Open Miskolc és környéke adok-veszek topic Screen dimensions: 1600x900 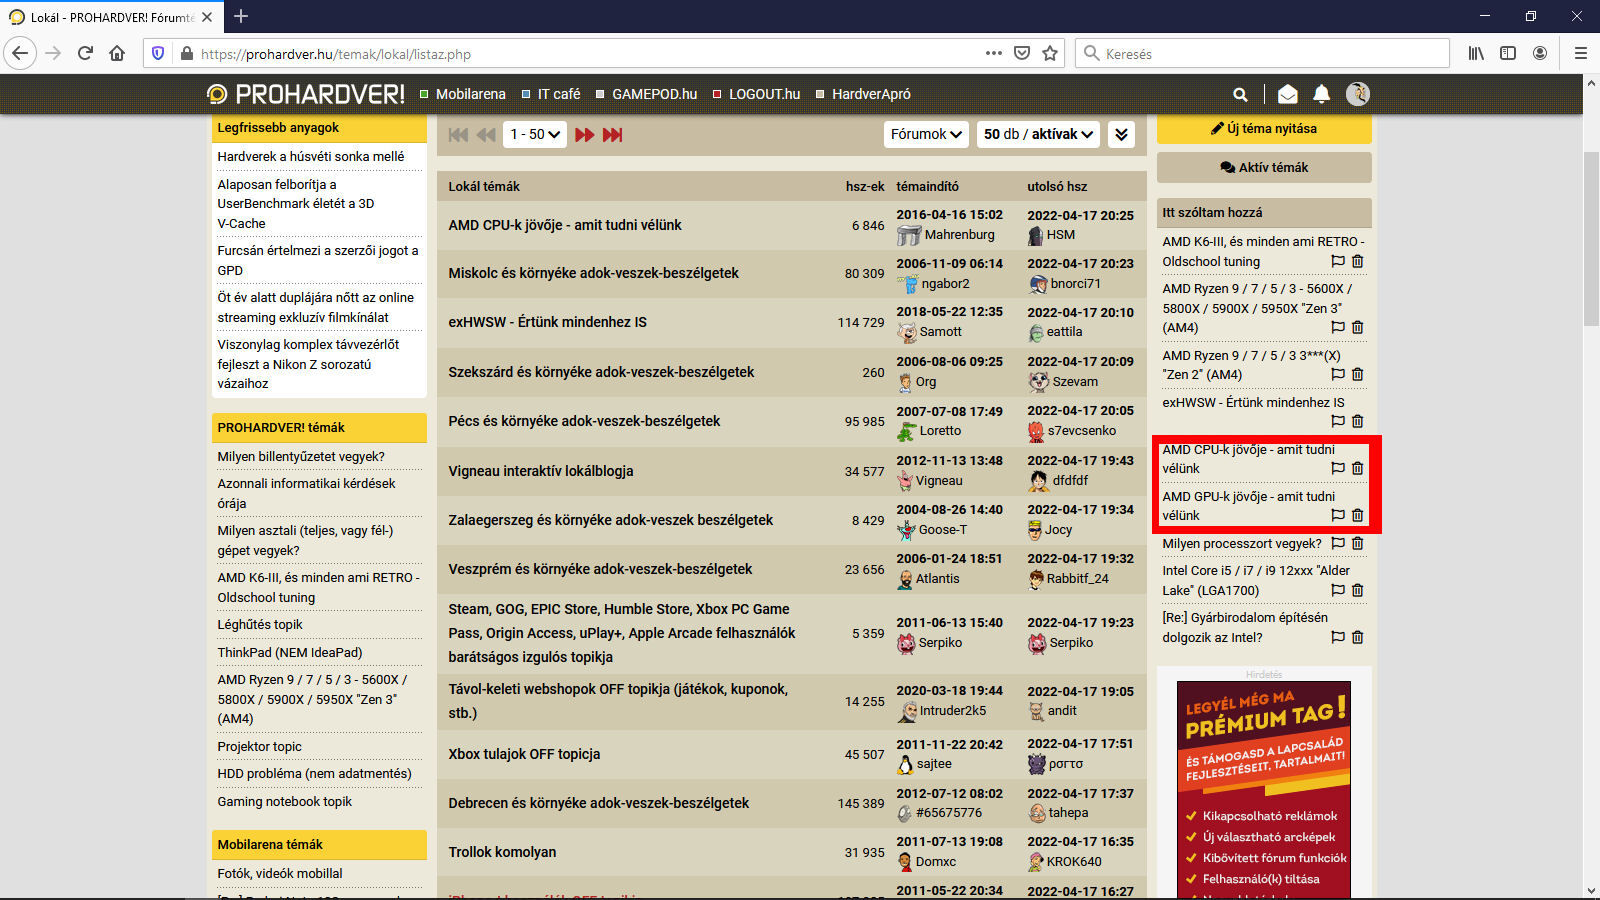click(593, 273)
